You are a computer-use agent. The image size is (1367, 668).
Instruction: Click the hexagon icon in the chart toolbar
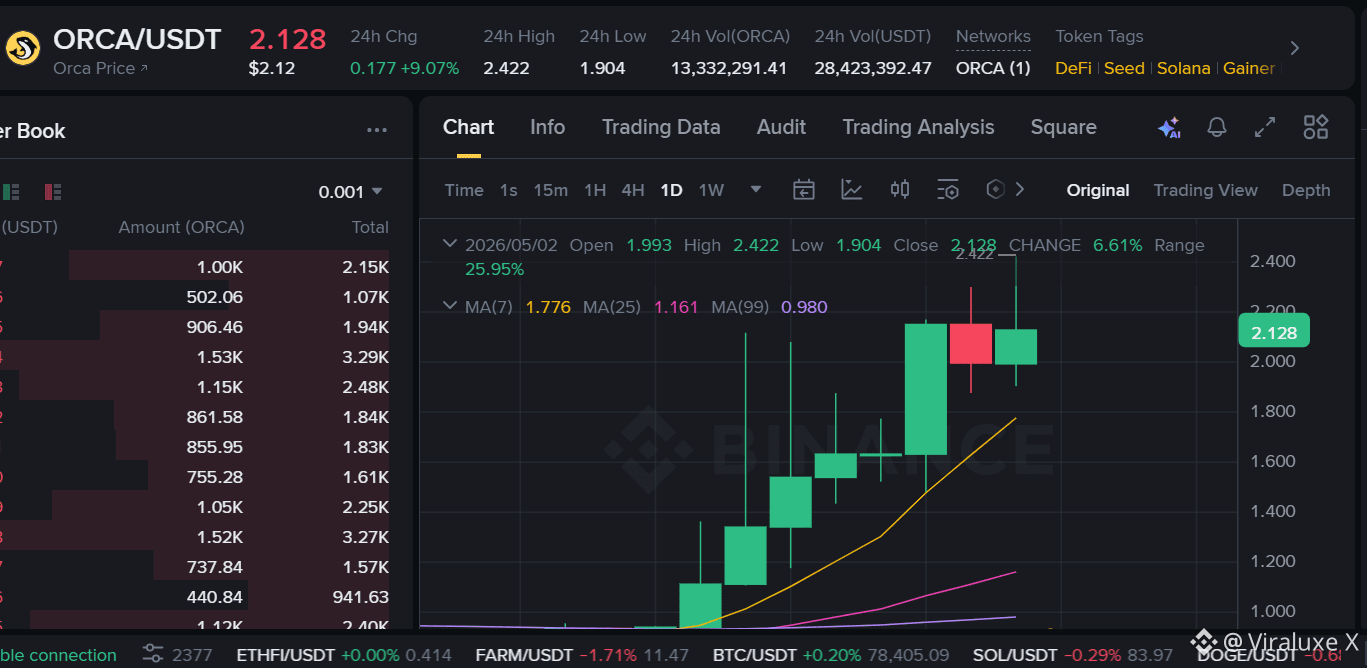[995, 190]
